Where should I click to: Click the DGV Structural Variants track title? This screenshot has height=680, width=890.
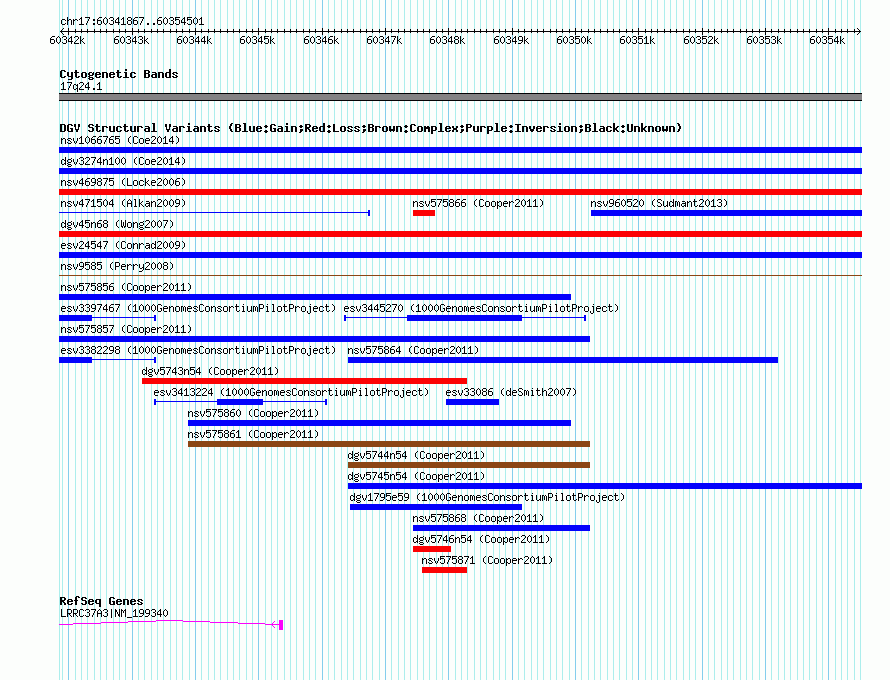click(370, 128)
